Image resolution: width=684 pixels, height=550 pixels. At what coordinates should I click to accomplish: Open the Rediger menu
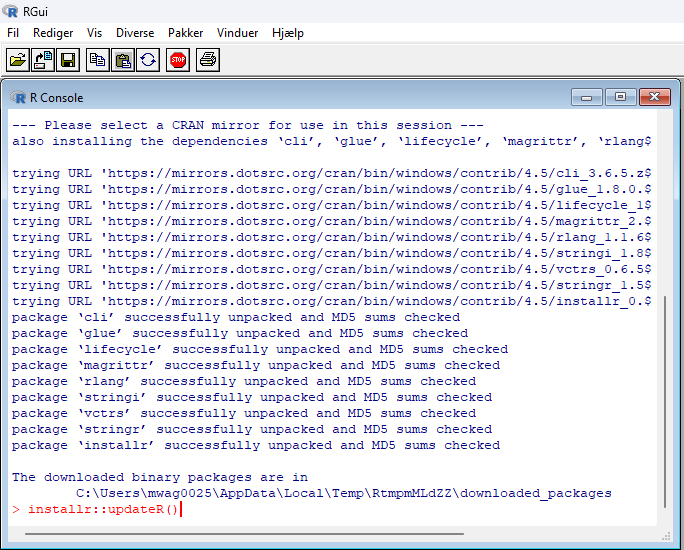(x=53, y=33)
